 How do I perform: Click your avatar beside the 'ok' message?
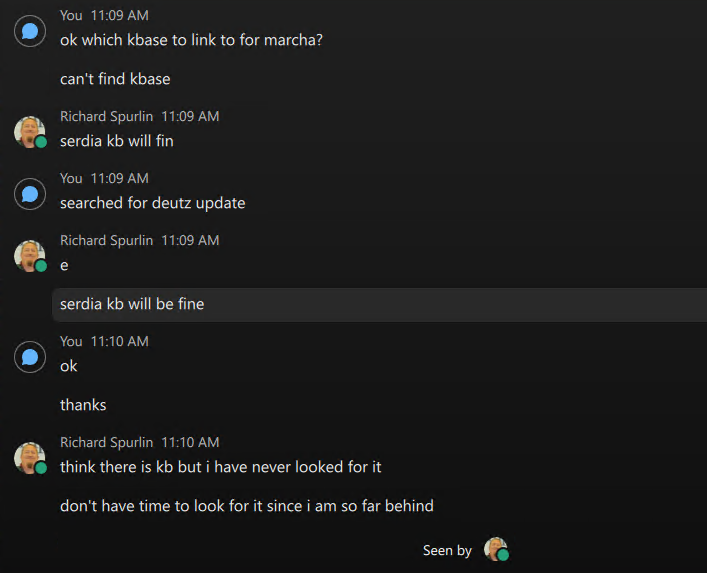[x=30, y=356]
